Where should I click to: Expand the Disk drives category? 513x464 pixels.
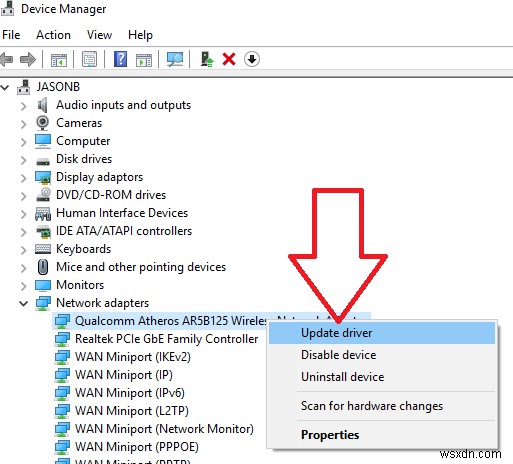coord(23,160)
